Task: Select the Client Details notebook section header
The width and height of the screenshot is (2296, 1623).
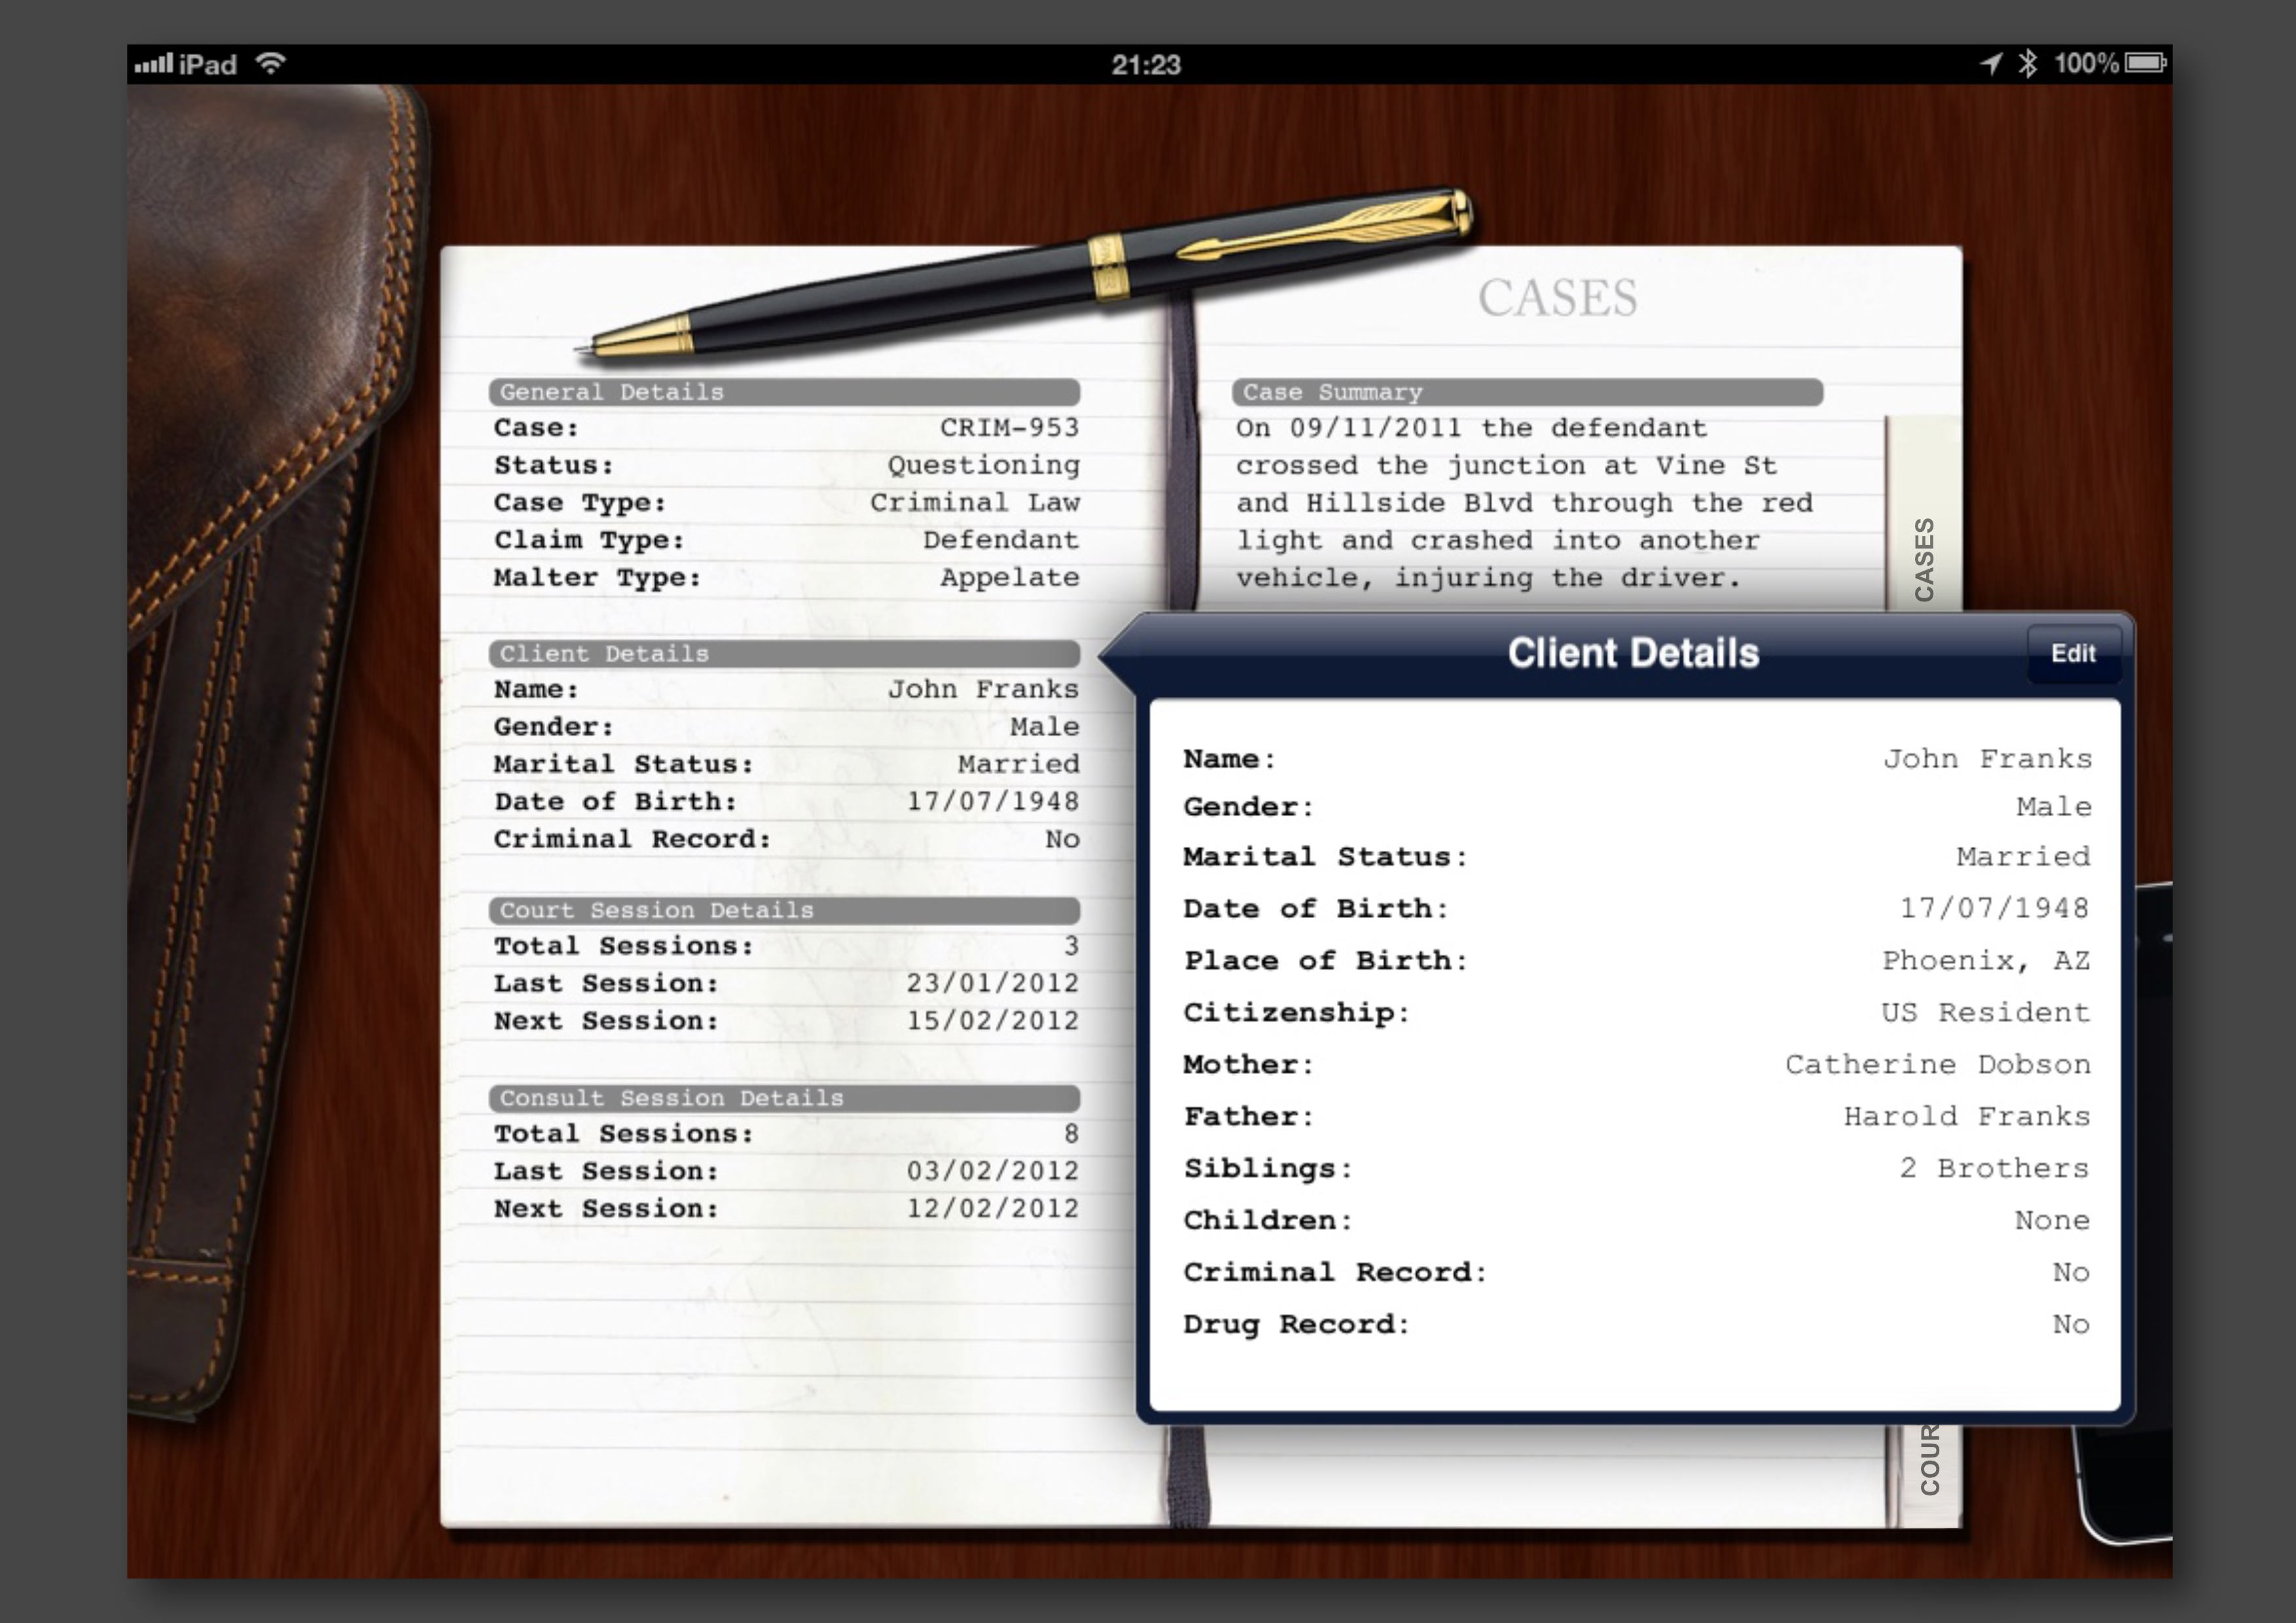Action: coord(784,654)
